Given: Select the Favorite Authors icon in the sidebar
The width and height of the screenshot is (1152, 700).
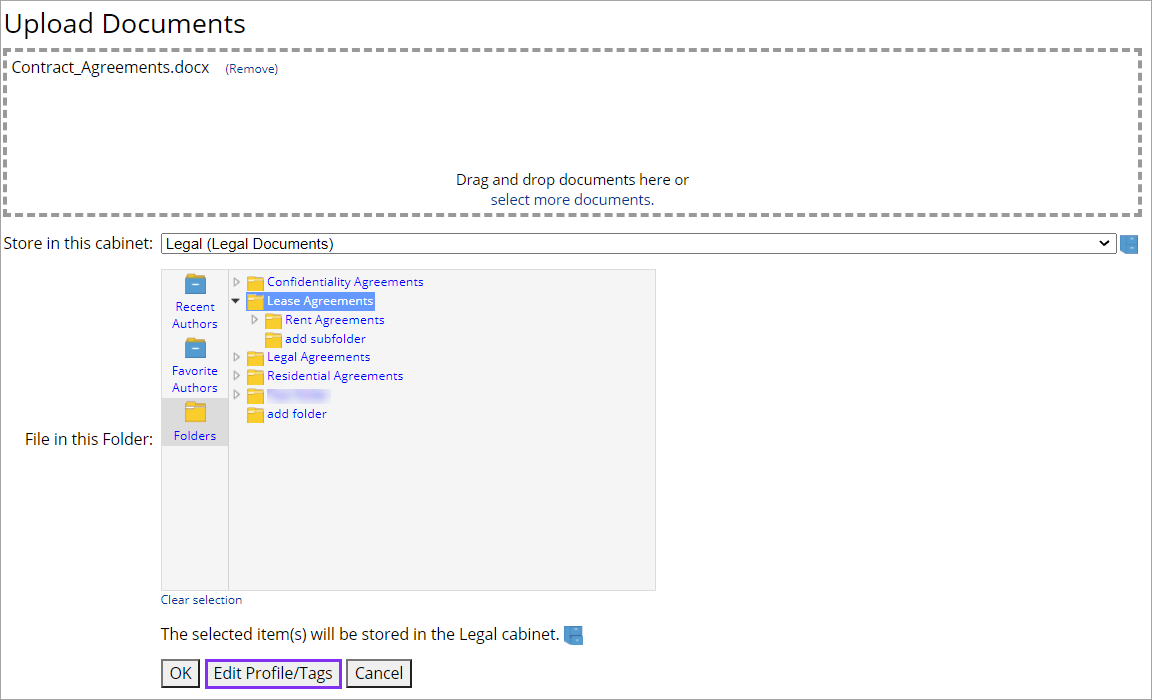Looking at the screenshot, I should pos(195,350).
